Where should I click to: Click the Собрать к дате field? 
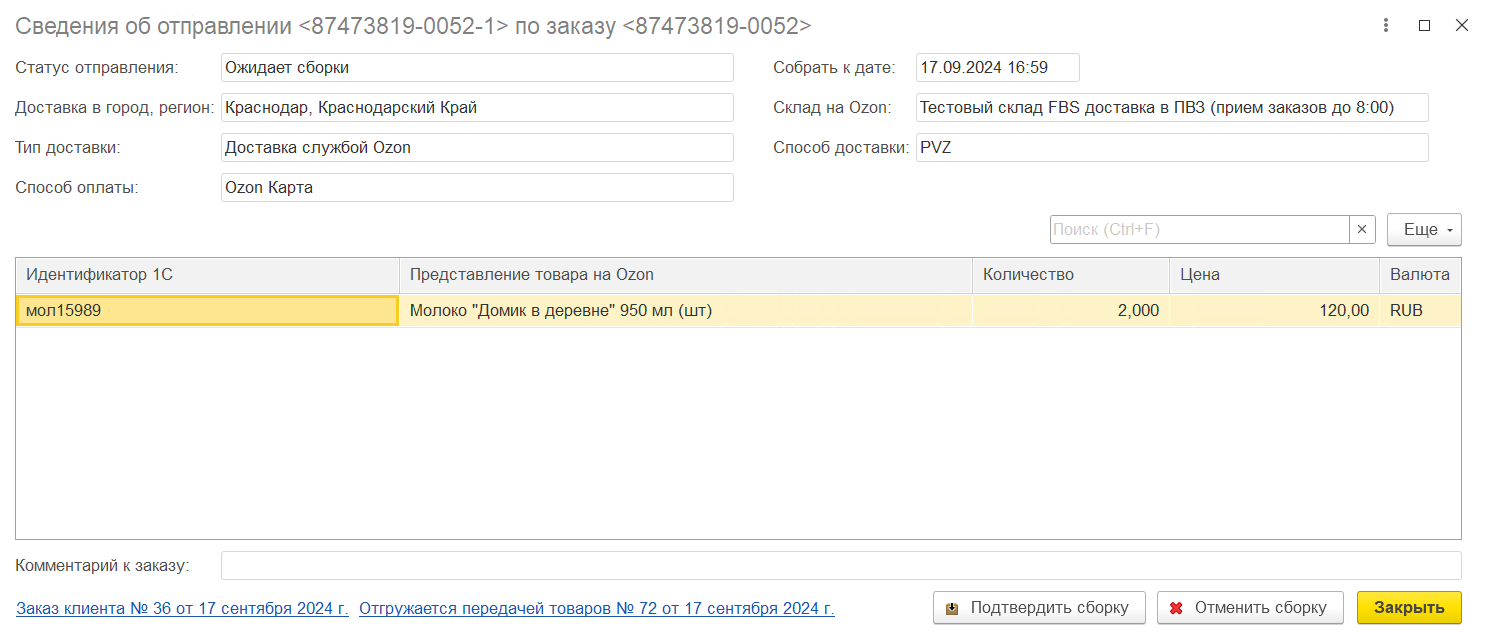click(x=997, y=68)
